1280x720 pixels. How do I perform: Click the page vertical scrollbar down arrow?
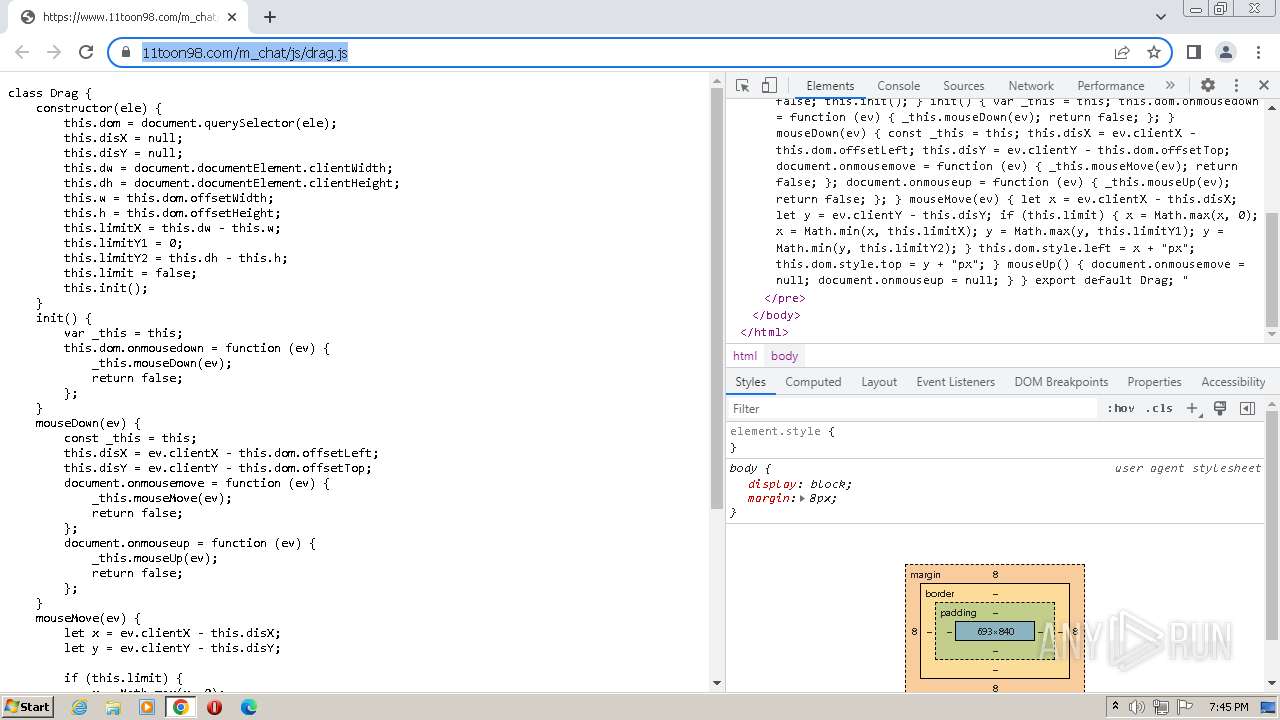pos(716,683)
